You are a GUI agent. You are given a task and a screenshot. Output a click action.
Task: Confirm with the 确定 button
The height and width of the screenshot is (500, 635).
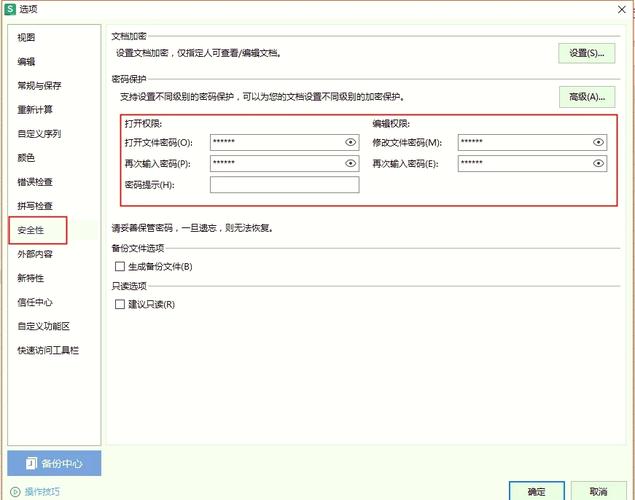coord(537,491)
